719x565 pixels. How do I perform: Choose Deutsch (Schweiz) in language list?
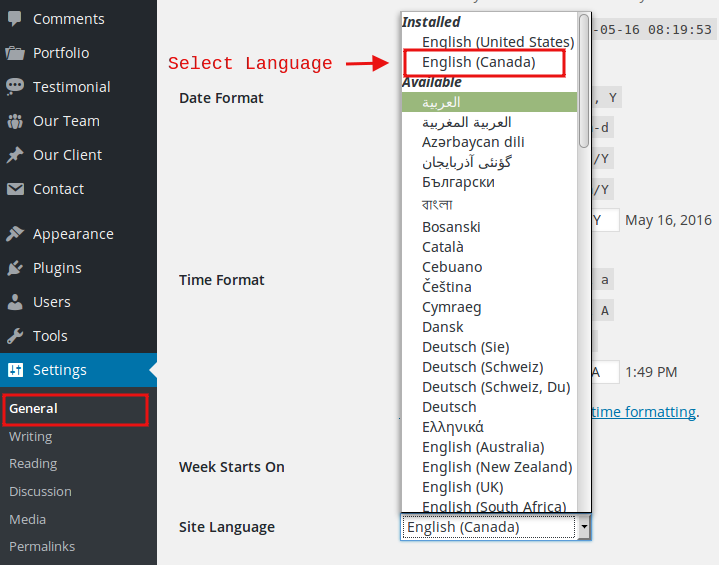click(482, 367)
